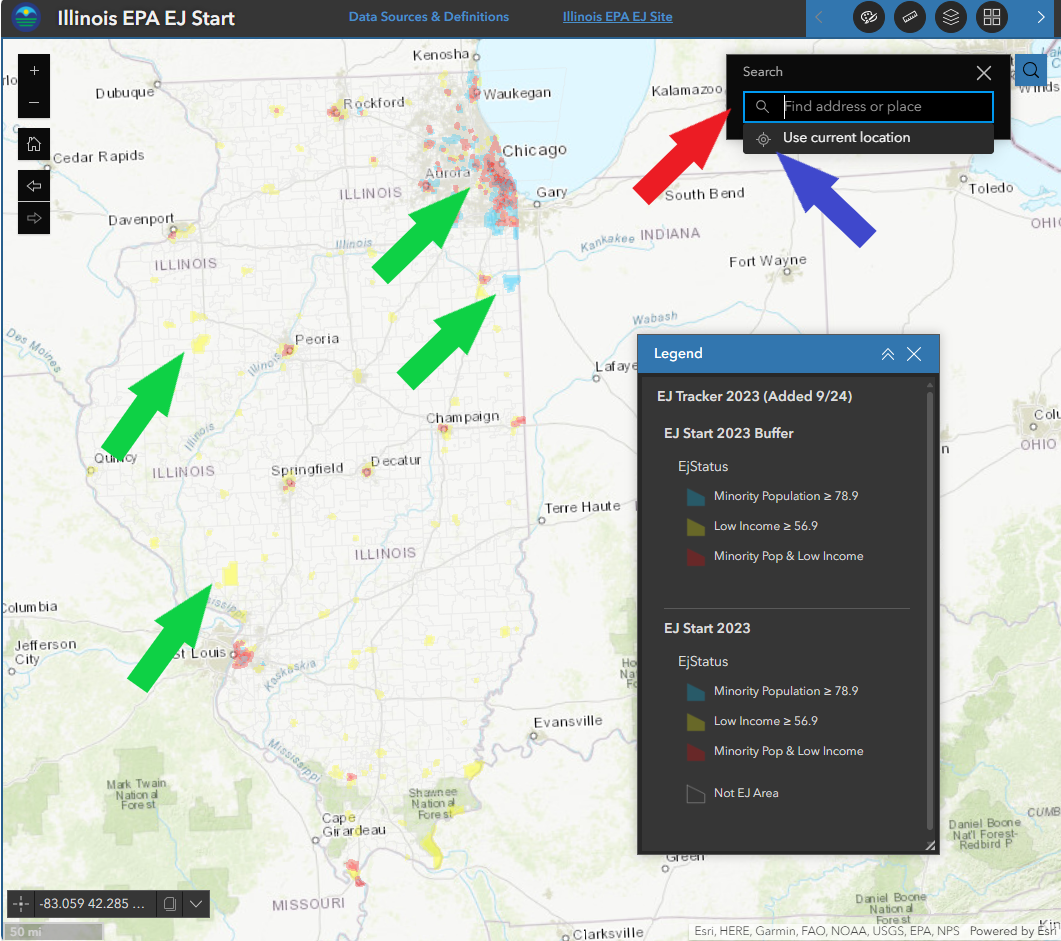Go back to previous map extent
Viewport: 1061px width, 941px height.
34,186
